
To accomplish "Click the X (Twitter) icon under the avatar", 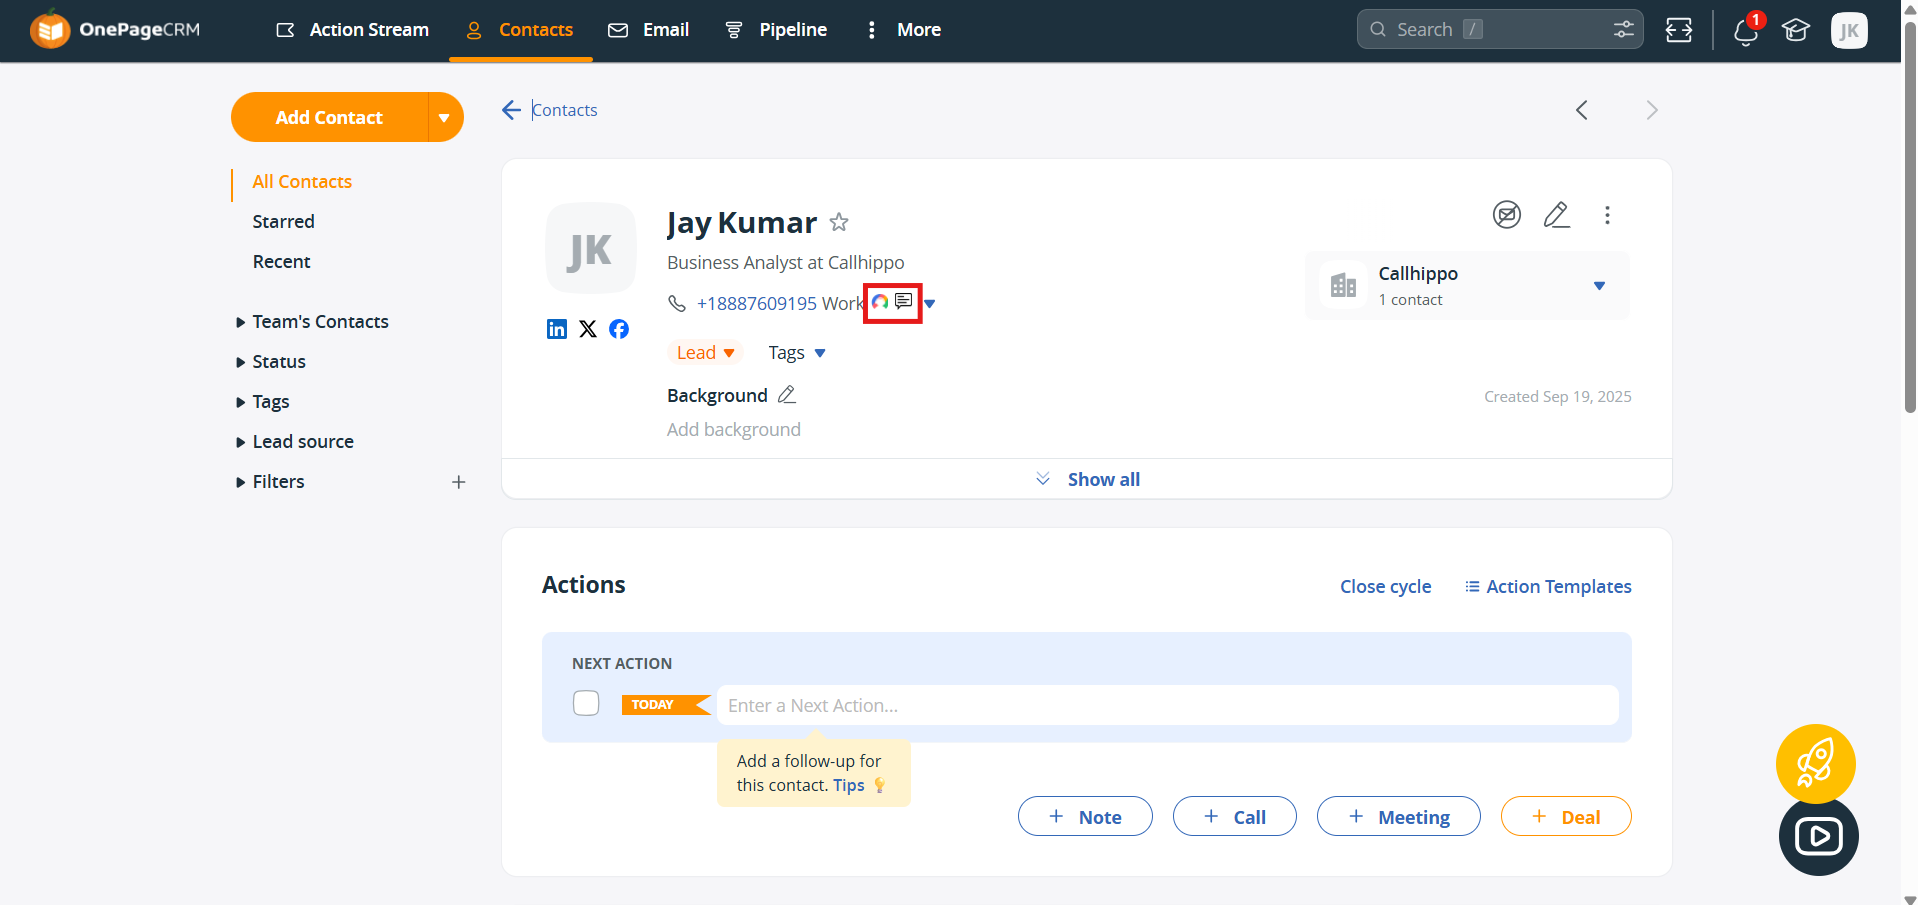I will 588,329.
